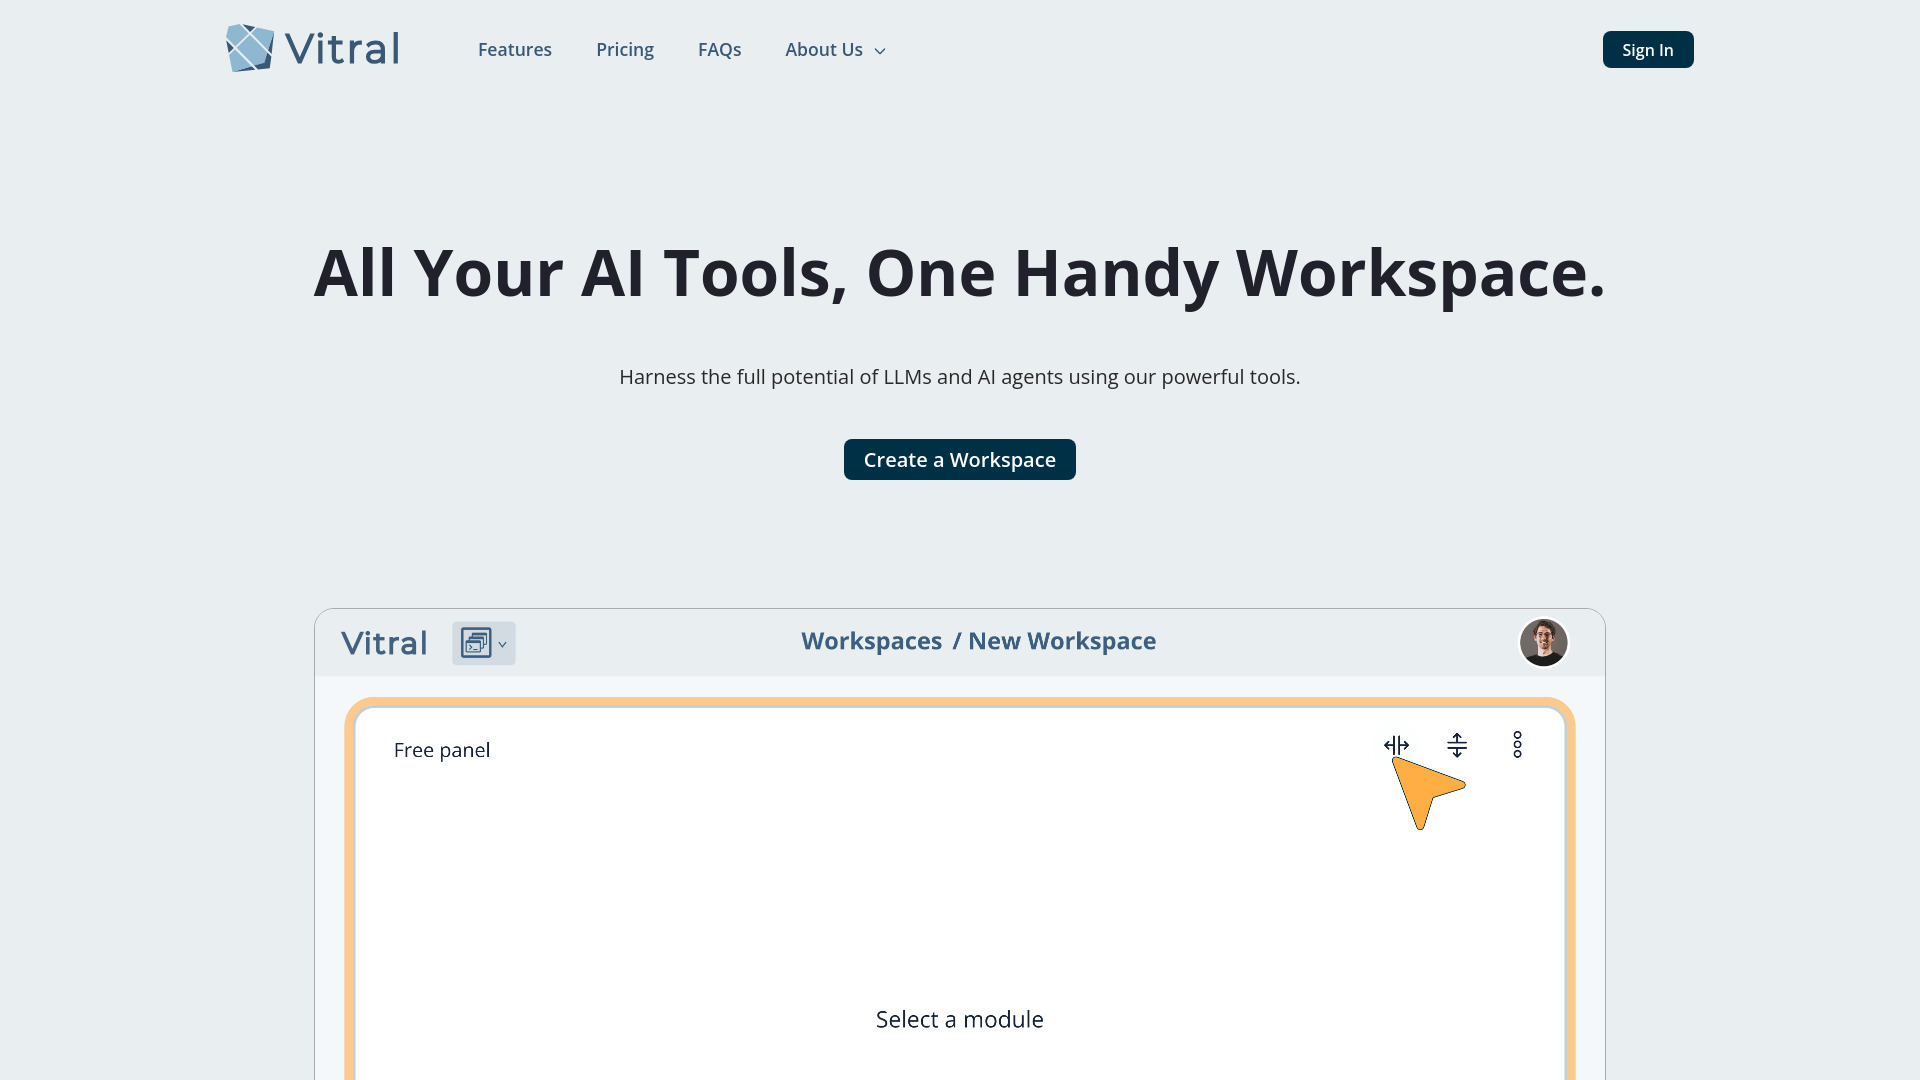Click the user profile avatar icon

pos(1543,642)
